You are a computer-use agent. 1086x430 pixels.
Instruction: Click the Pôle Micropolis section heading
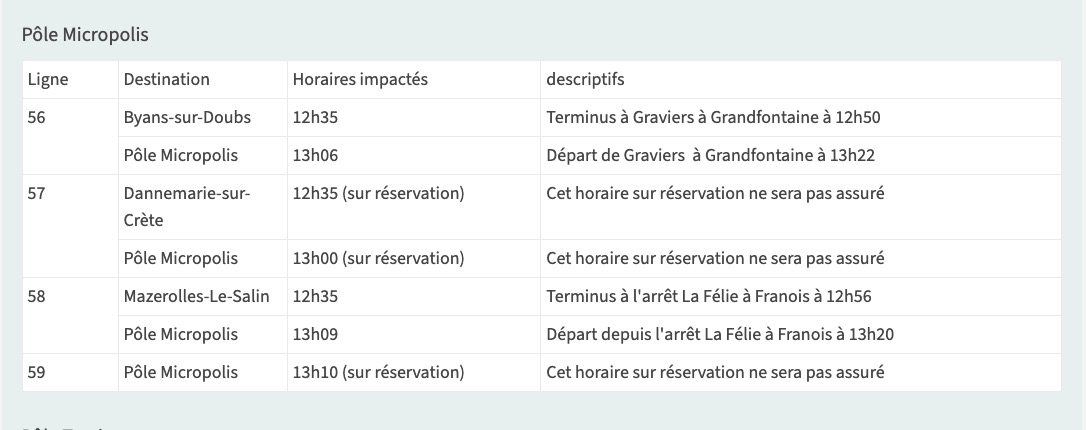[x=85, y=35]
